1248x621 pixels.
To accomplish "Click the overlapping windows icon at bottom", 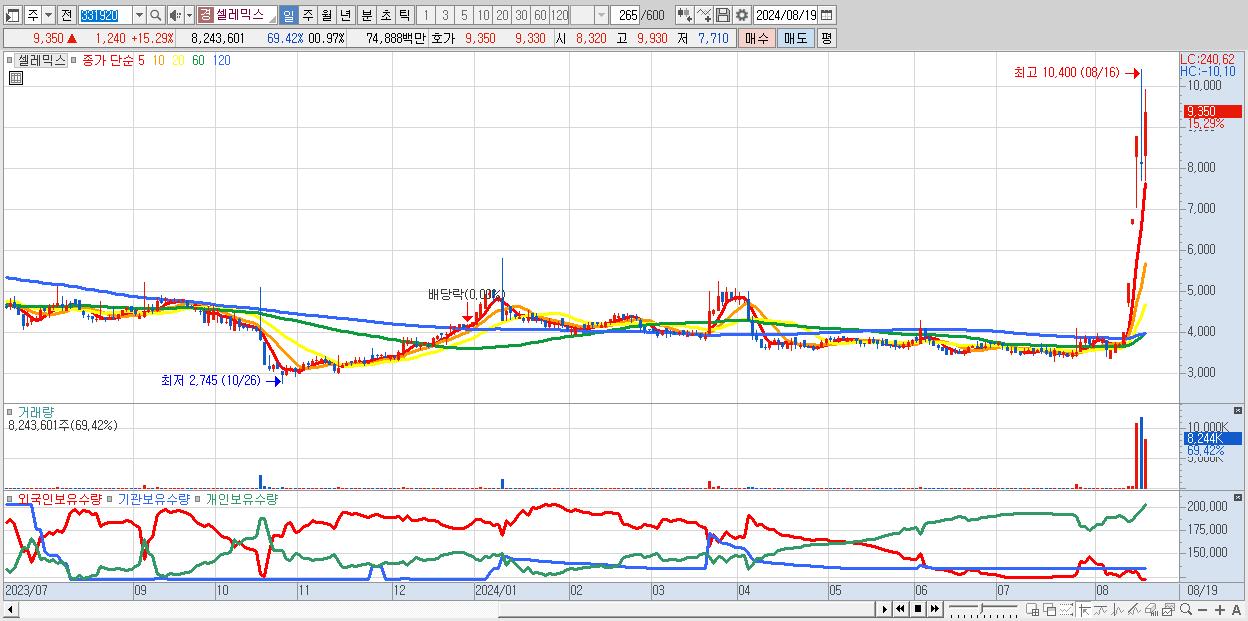I will coord(1050,609).
